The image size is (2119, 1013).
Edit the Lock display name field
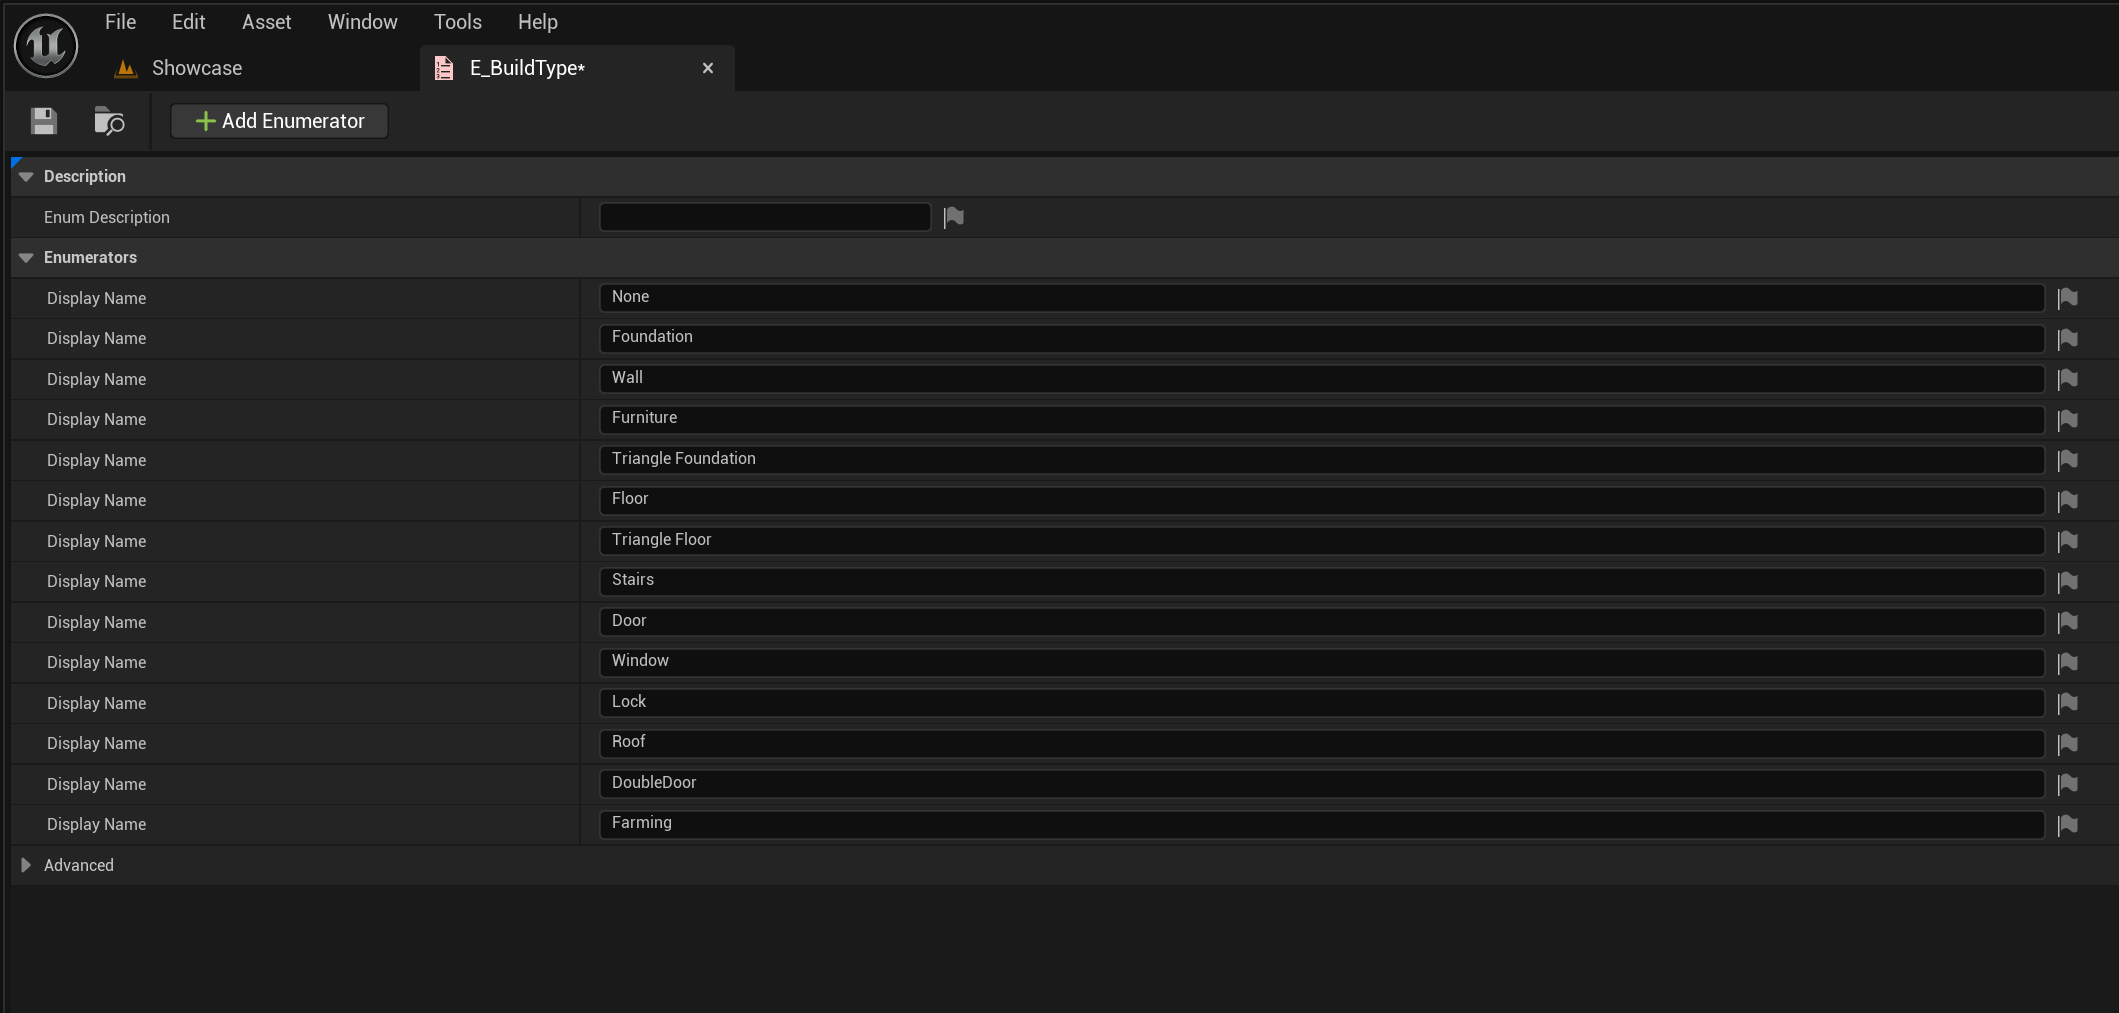click(x=1321, y=702)
